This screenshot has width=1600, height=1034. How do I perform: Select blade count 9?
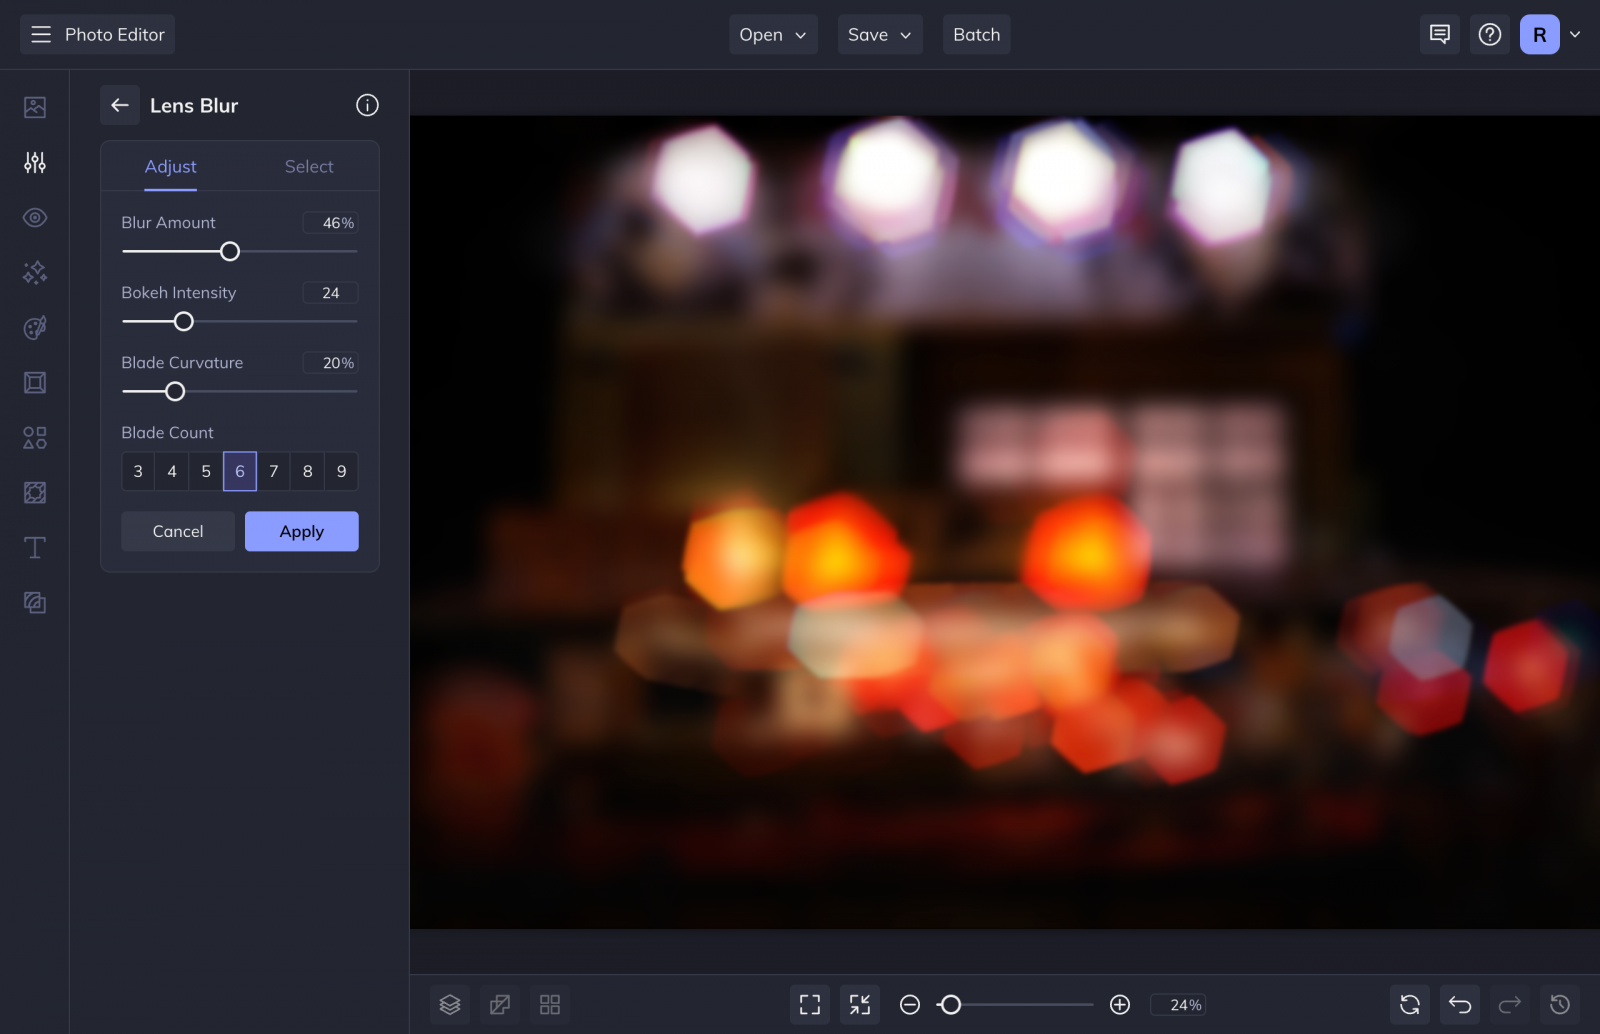(341, 471)
